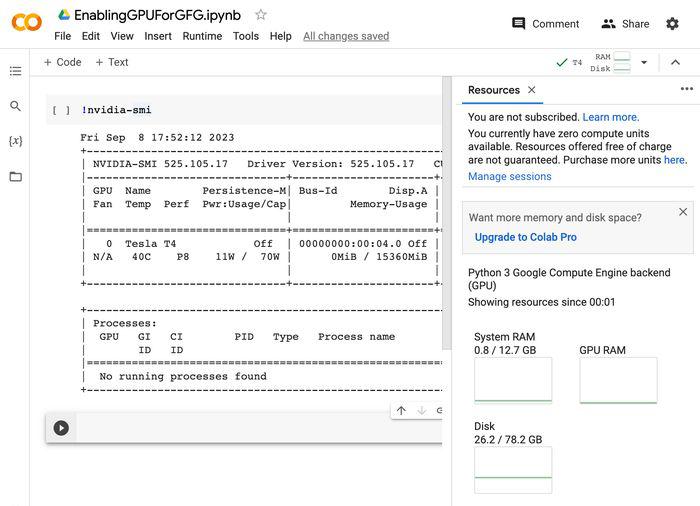The image size is (700, 506).
Task: Select the Resources tab
Action: coord(494,90)
